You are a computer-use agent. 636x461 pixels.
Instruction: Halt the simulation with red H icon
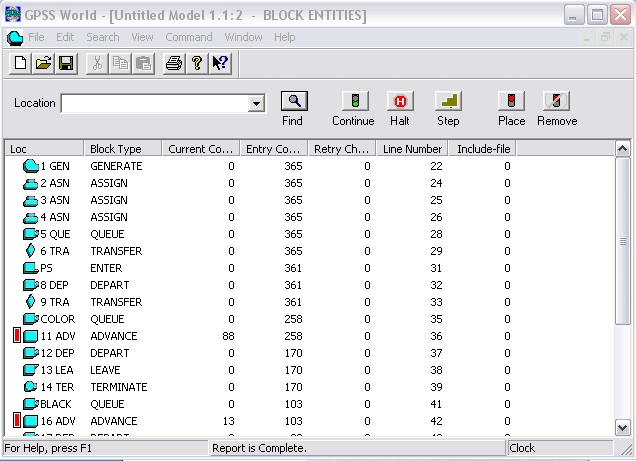tap(400, 101)
